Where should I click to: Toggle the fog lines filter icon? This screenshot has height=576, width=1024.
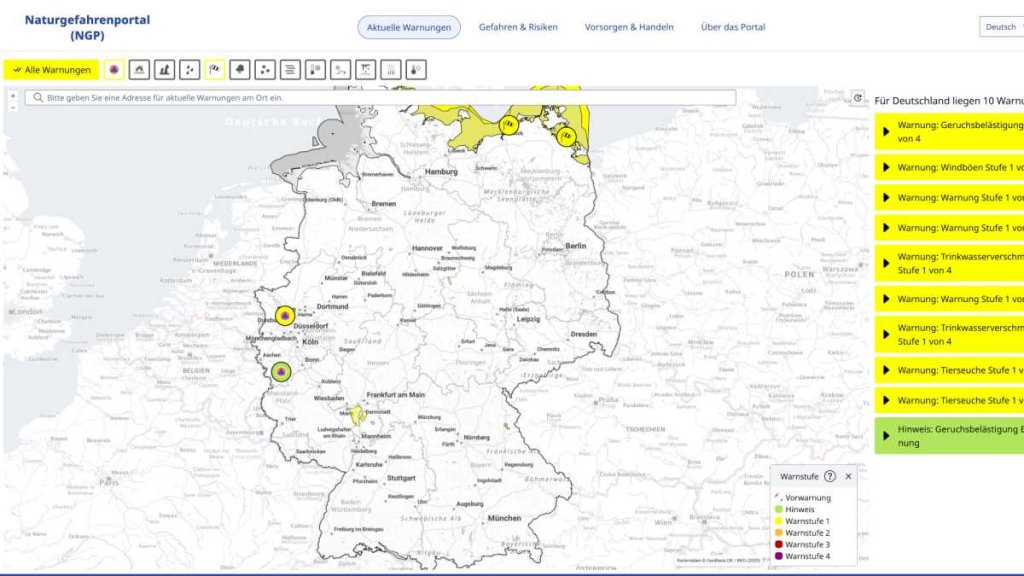click(x=290, y=69)
